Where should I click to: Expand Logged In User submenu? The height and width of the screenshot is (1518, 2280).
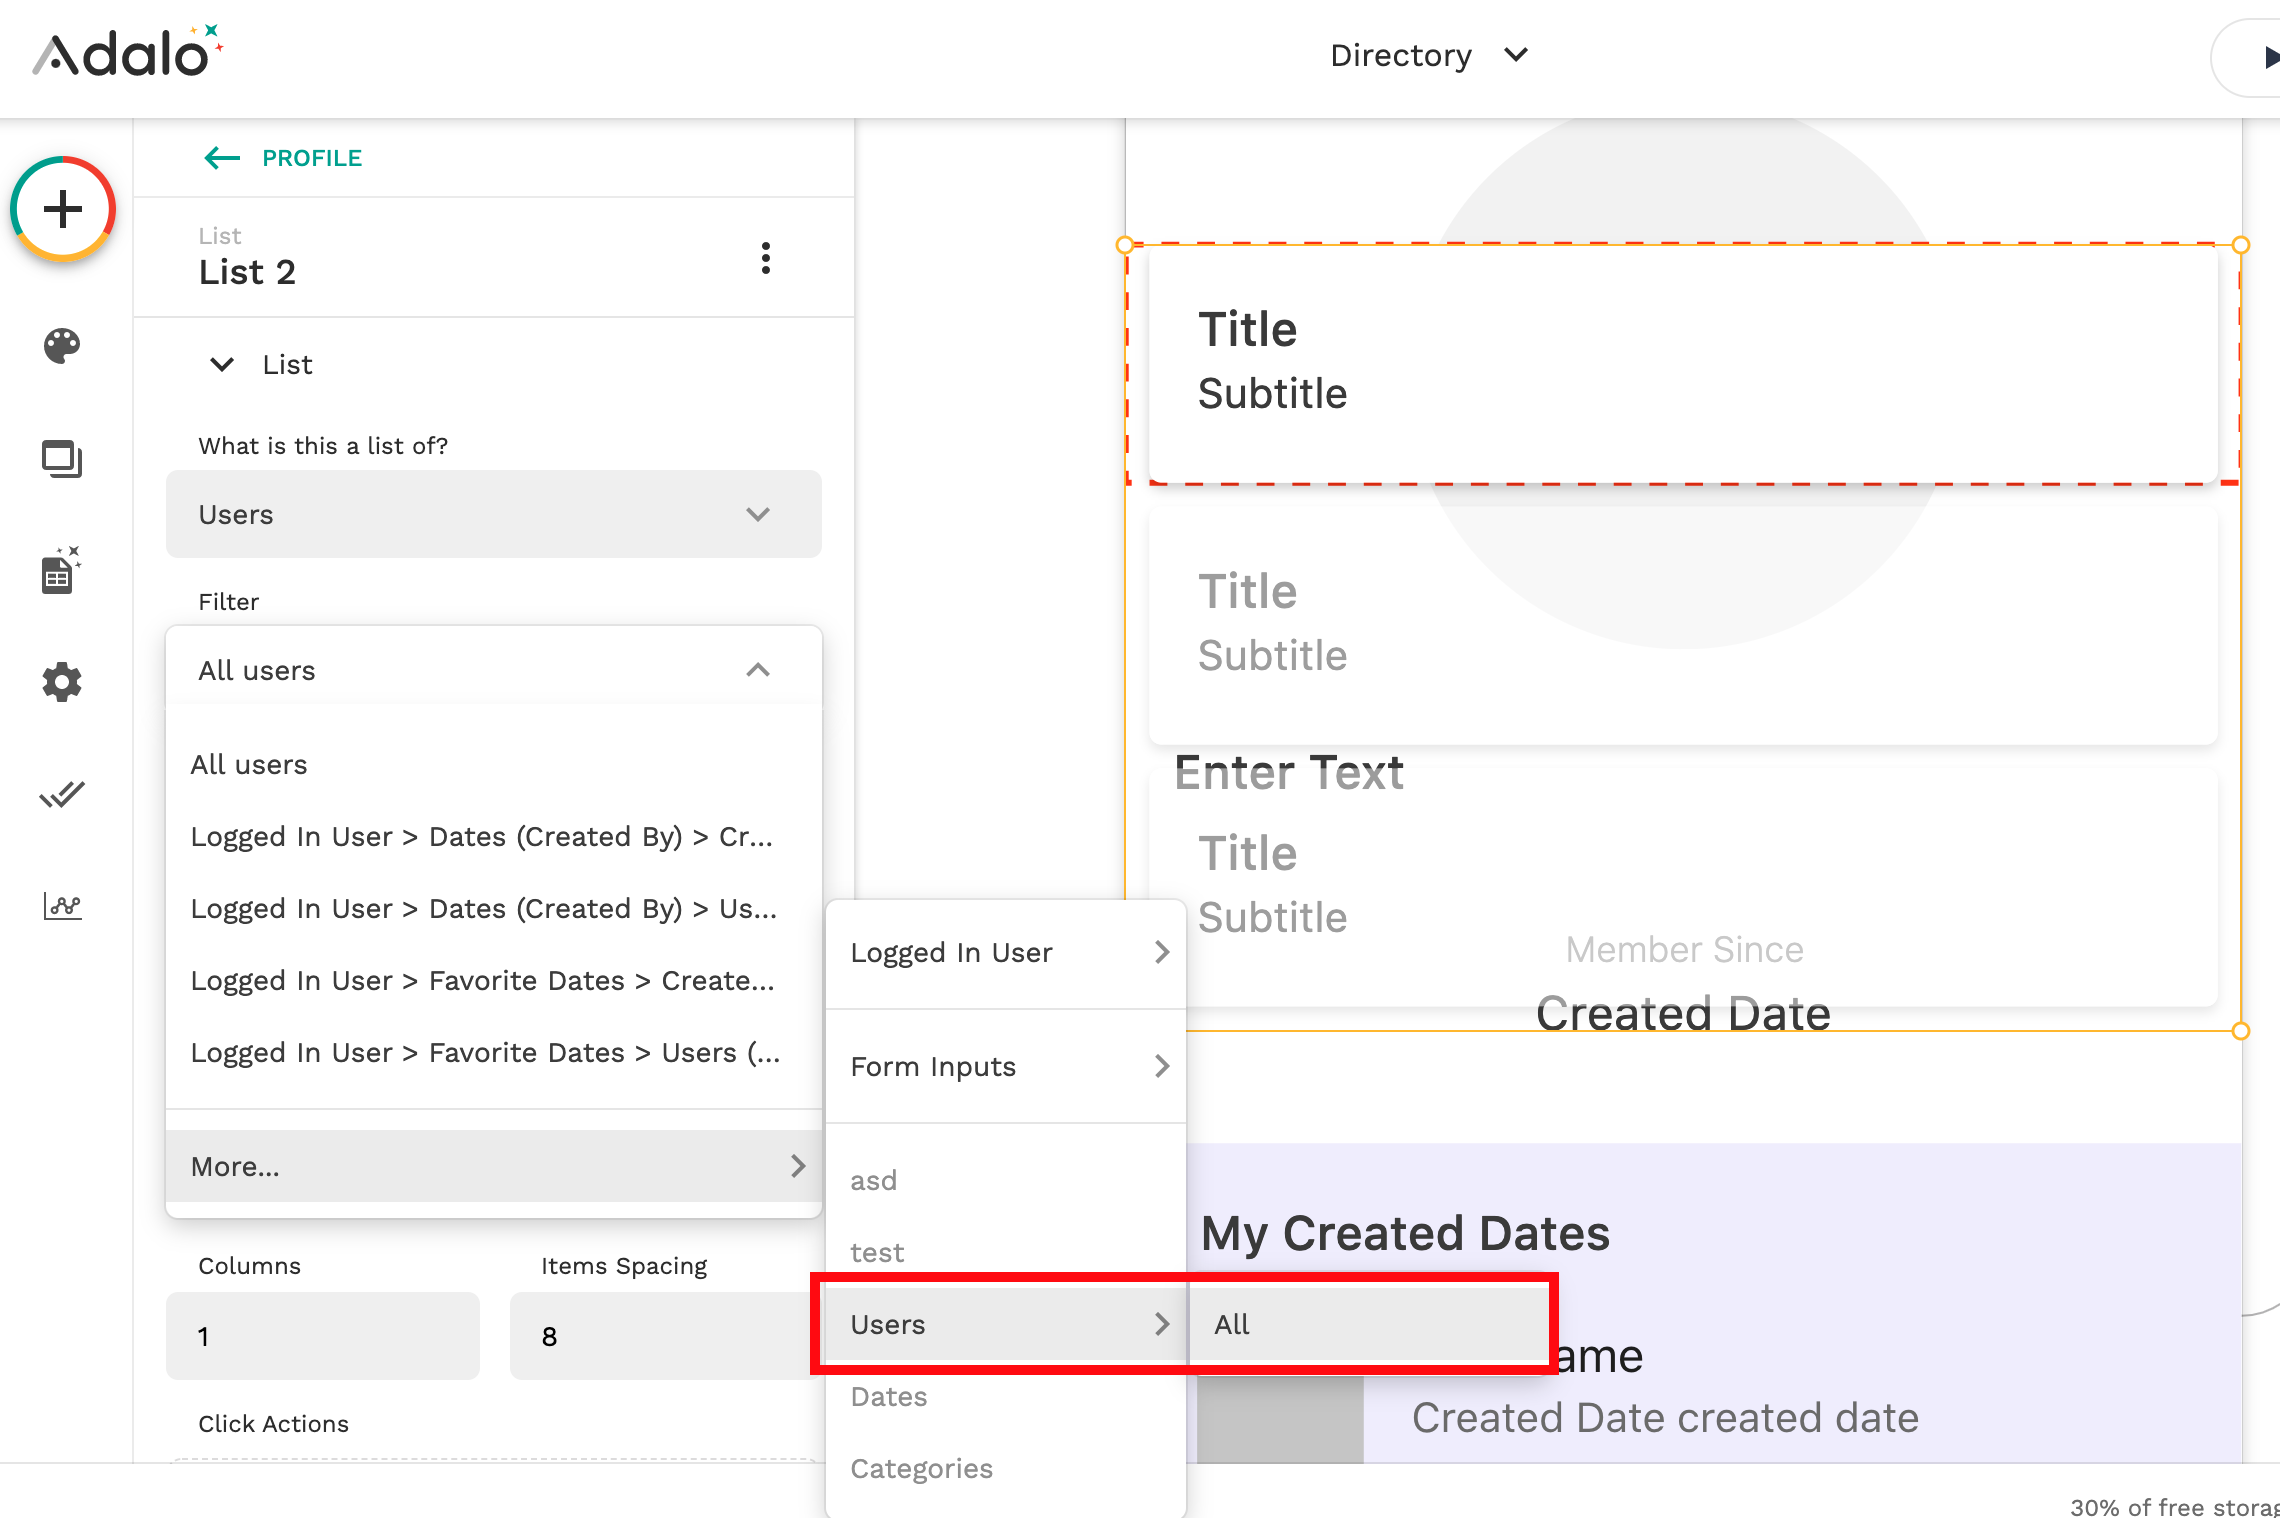click(1006, 952)
